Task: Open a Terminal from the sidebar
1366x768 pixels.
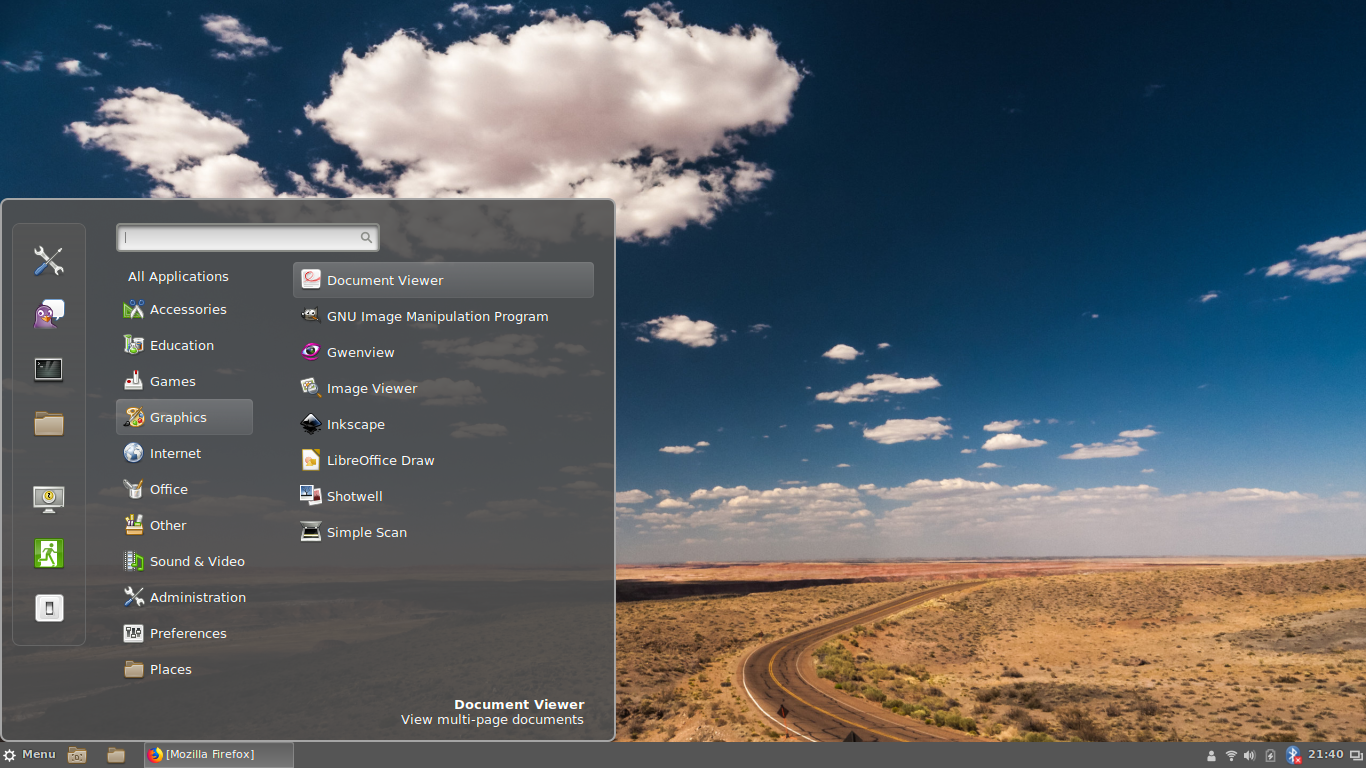Action: click(x=48, y=369)
